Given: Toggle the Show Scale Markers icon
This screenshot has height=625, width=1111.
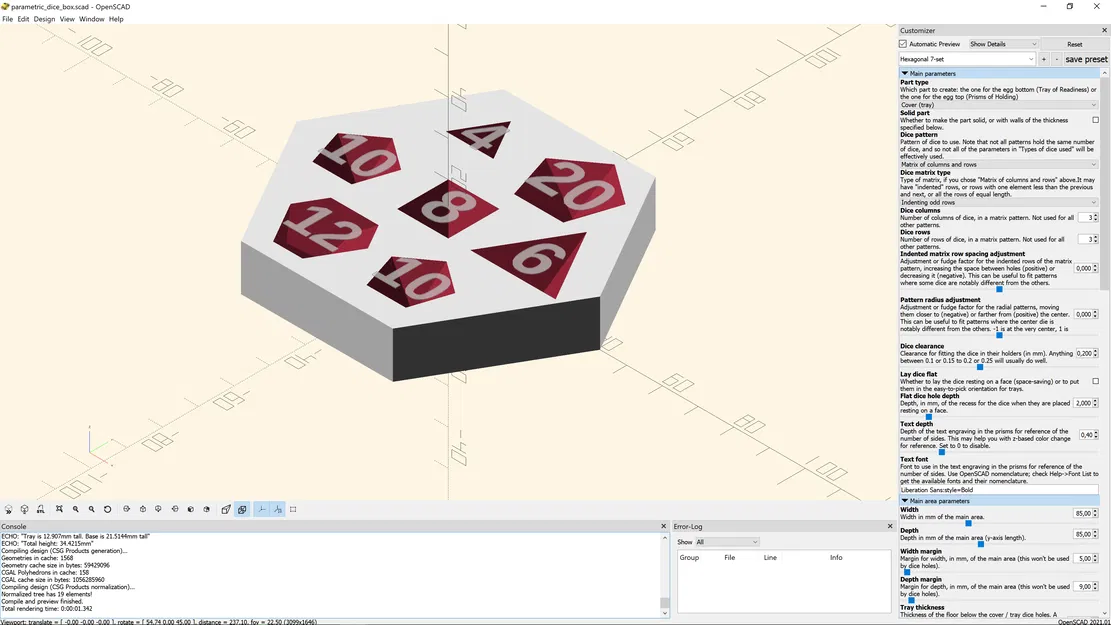Looking at the screenshot, I should click(278, 509).
